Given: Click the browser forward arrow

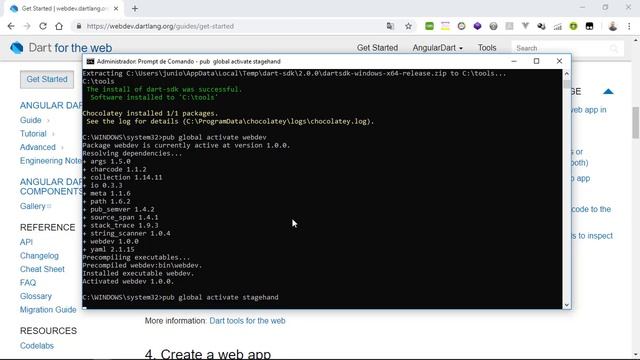Looking at the screenshot, I should tap(27, 26).
